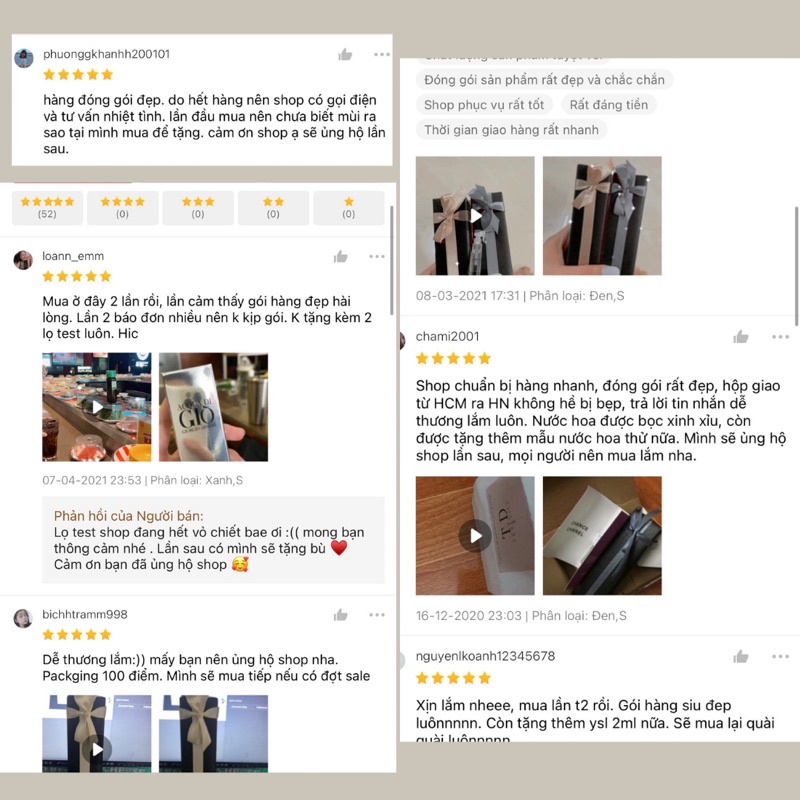The height and width of the screenshot is (800, 800).
Task: Play loann_emm's restaurant review video
Action: click(97, 407)
